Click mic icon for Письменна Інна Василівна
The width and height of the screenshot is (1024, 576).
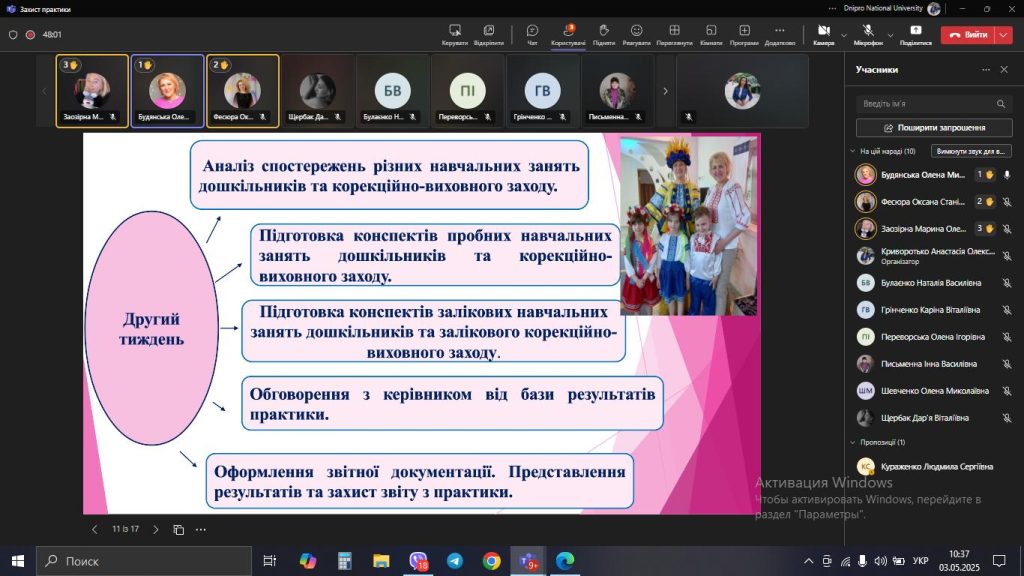click(1007, 364)
